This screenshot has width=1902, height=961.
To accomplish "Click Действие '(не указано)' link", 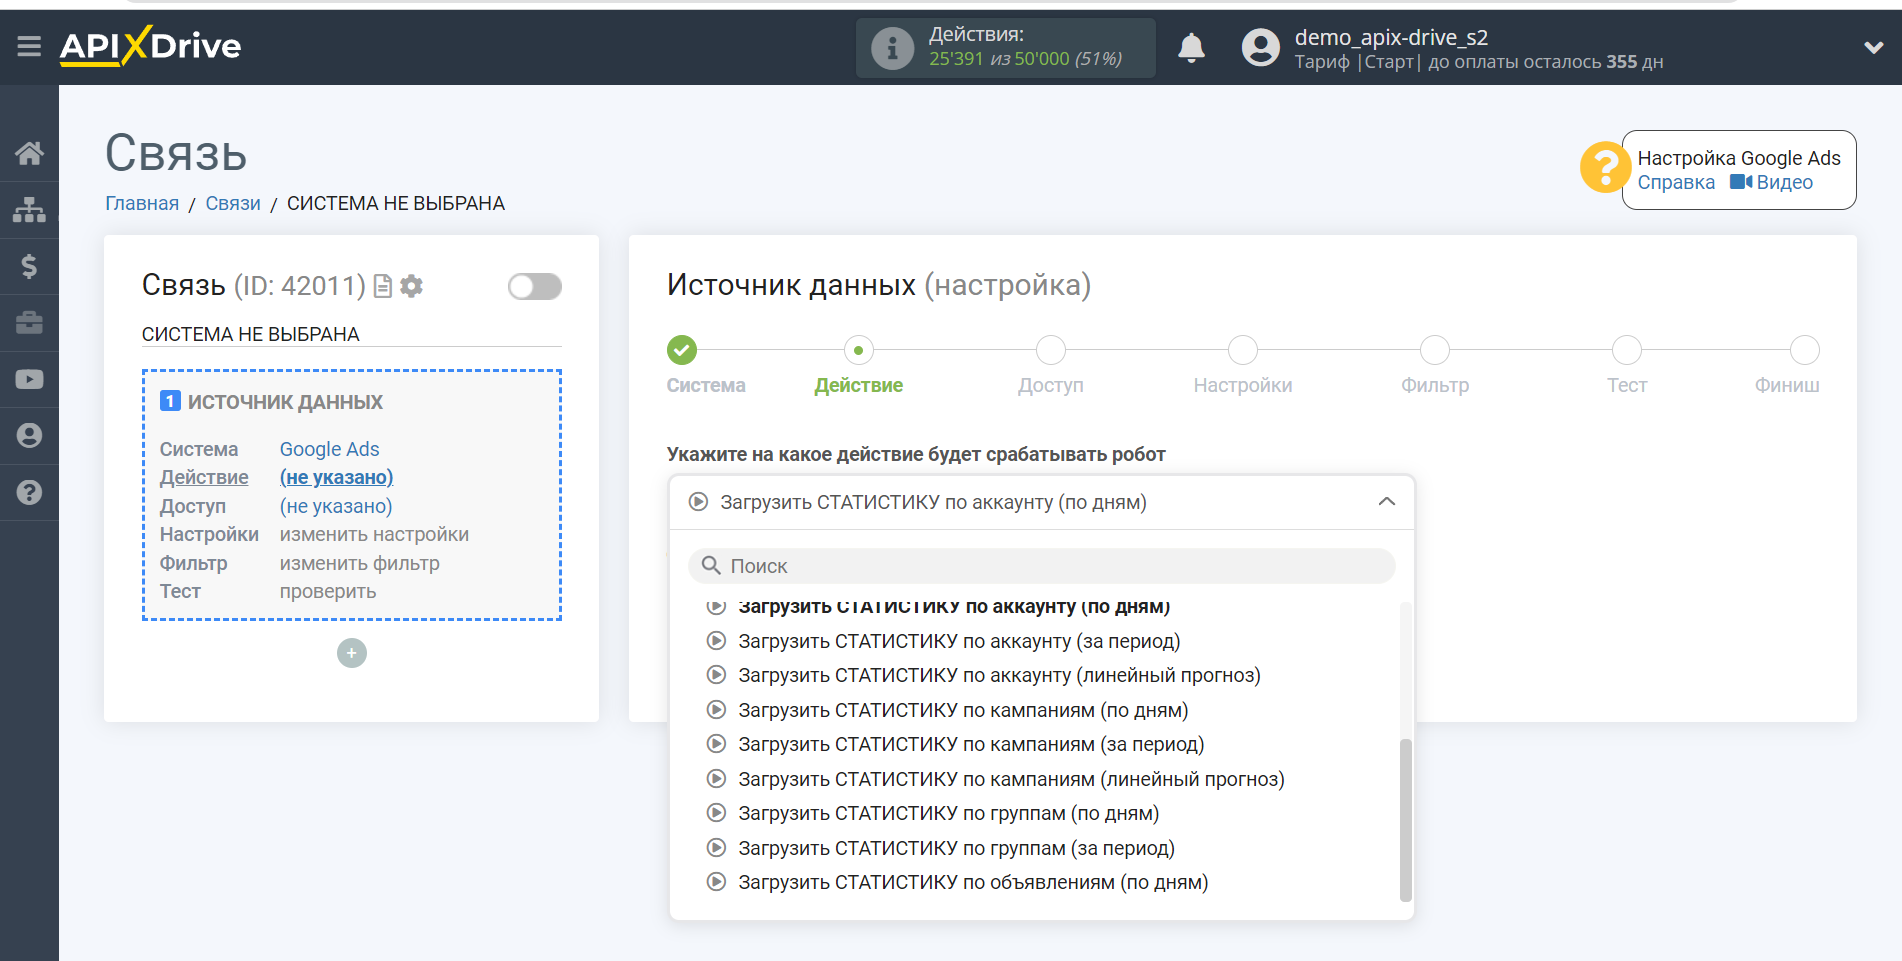I will coord(336,477).
